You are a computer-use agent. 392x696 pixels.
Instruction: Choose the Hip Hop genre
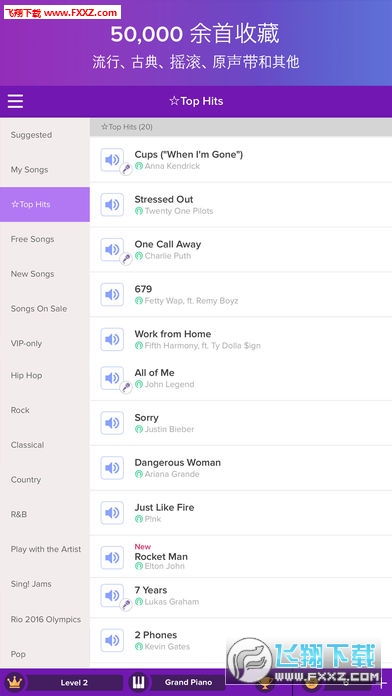pyautogui.click(x=45, y=376)
